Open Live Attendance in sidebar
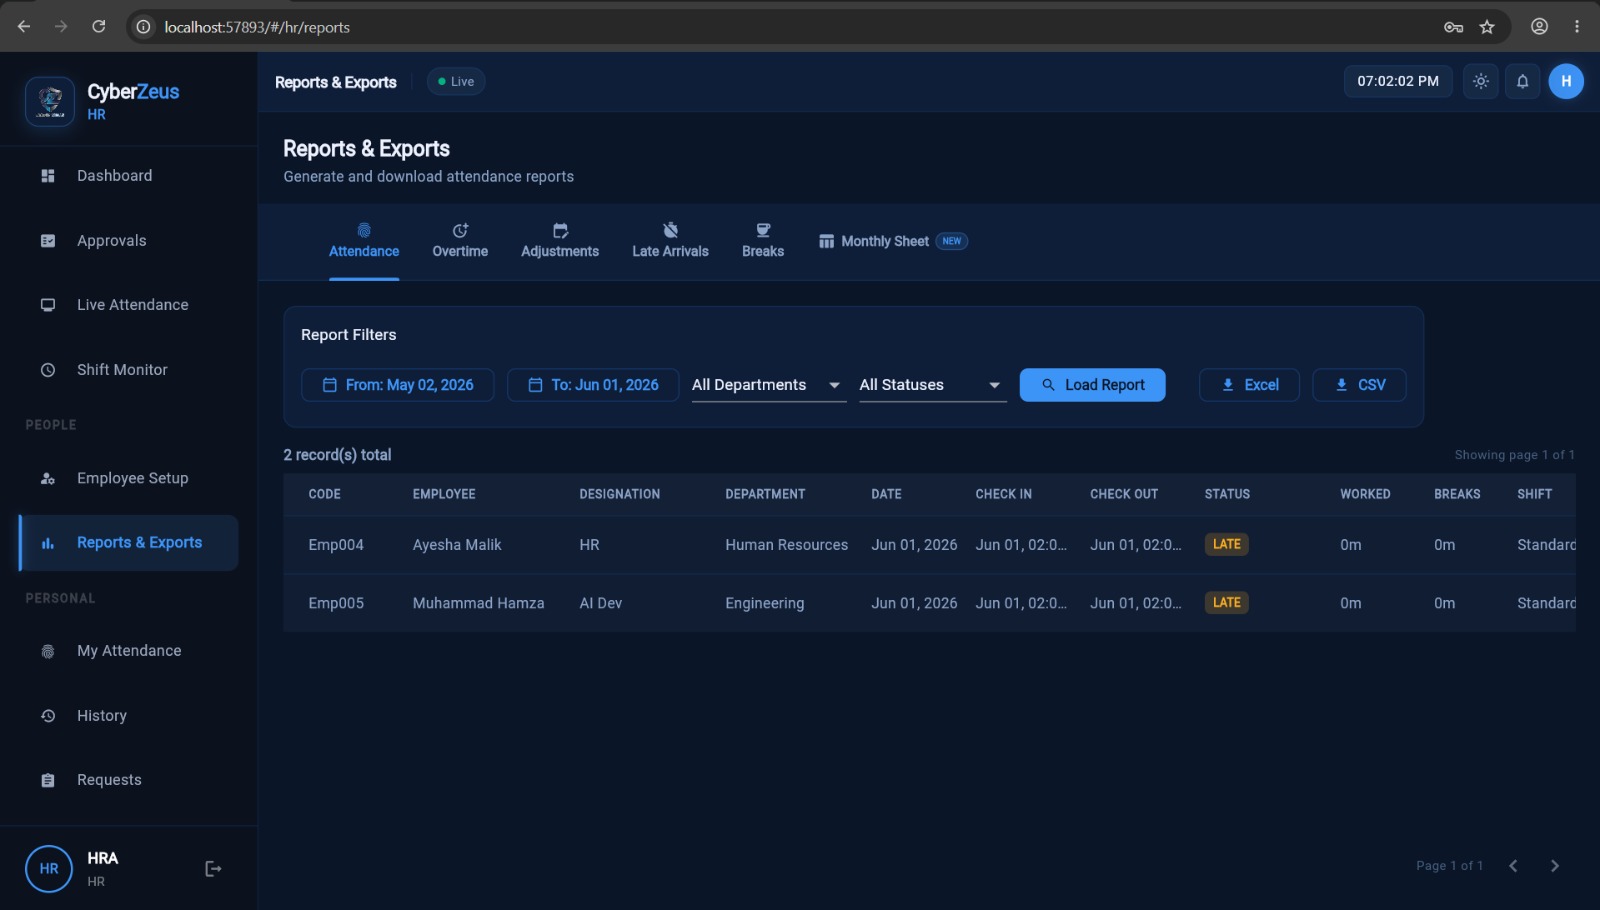Viewport: 1600px width, 910px height. point(128,305)
